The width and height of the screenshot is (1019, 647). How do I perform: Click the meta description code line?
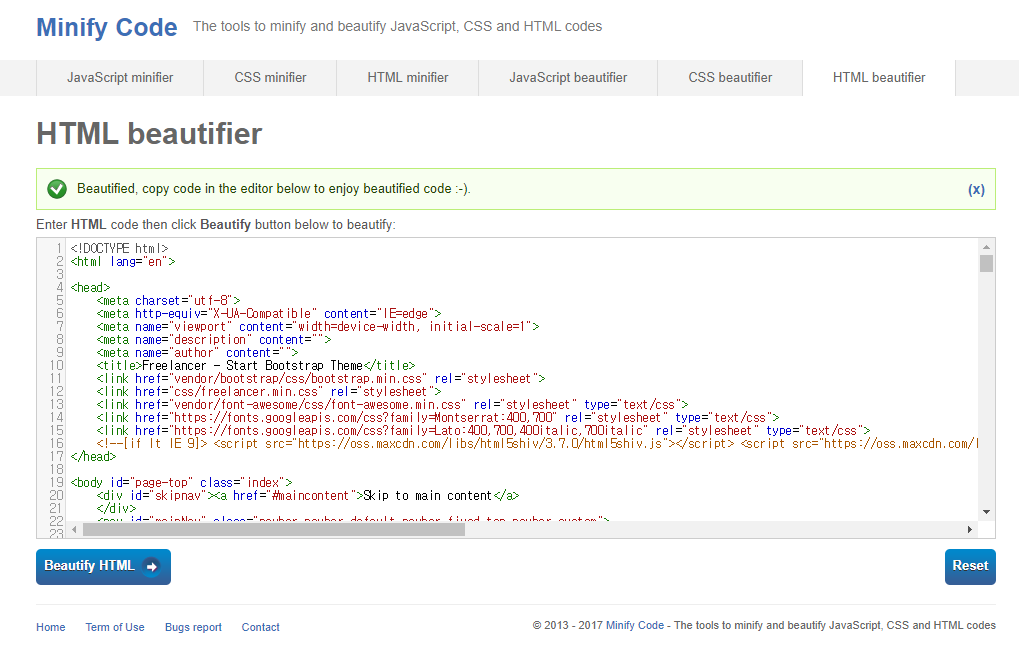pos(214,339)
